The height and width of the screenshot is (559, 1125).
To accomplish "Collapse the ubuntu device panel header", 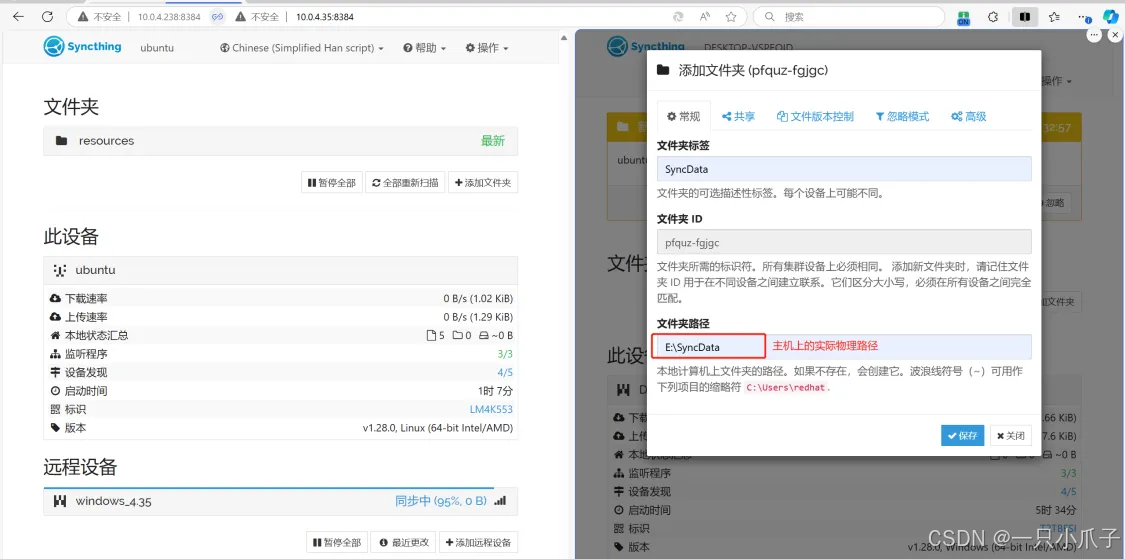I will tap(281, 271).
